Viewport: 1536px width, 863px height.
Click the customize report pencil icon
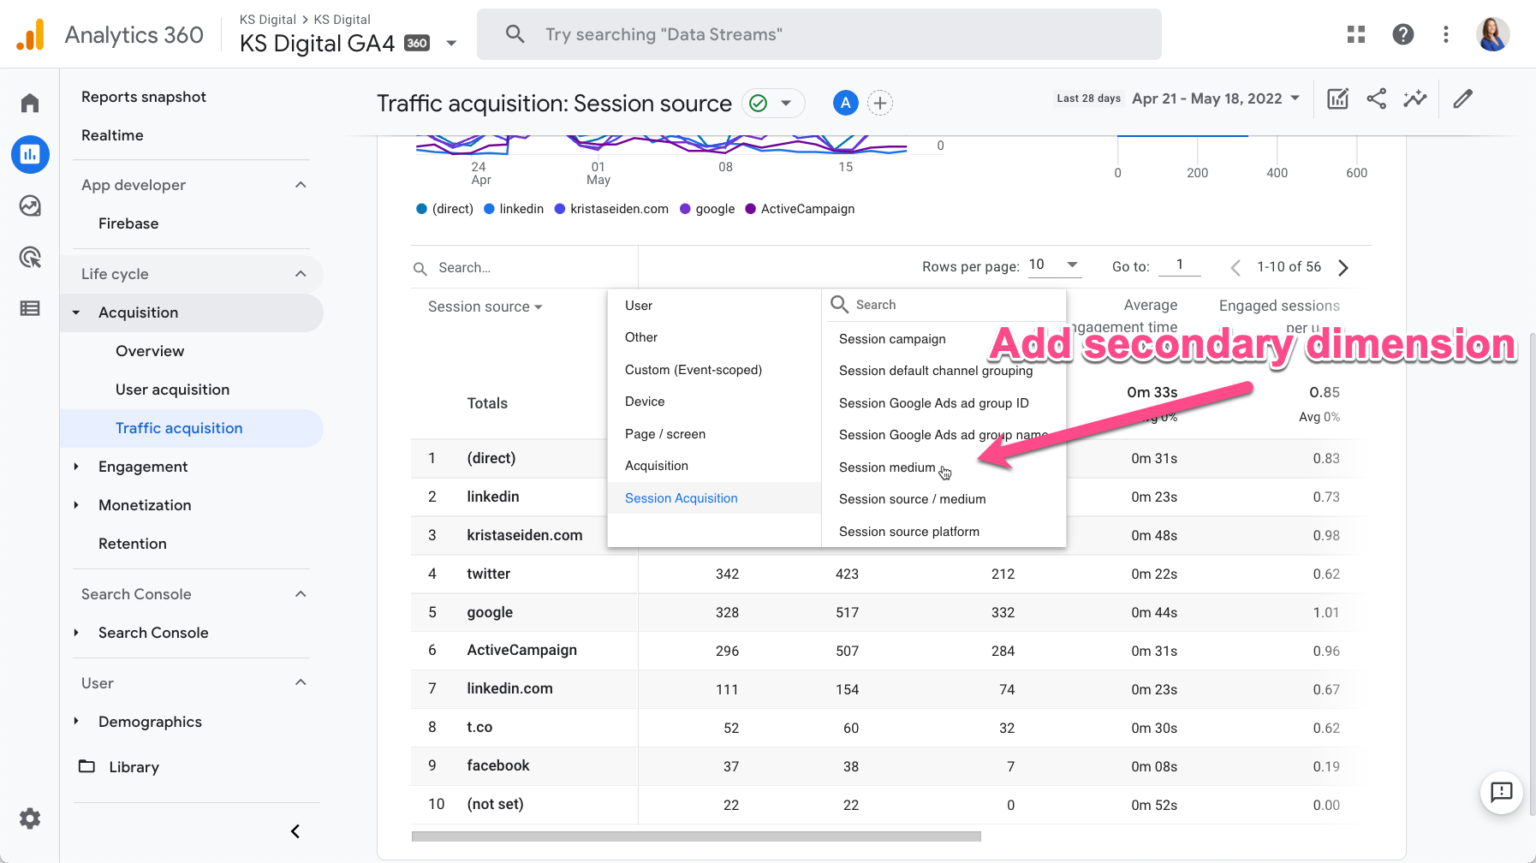pos(1463,99)
